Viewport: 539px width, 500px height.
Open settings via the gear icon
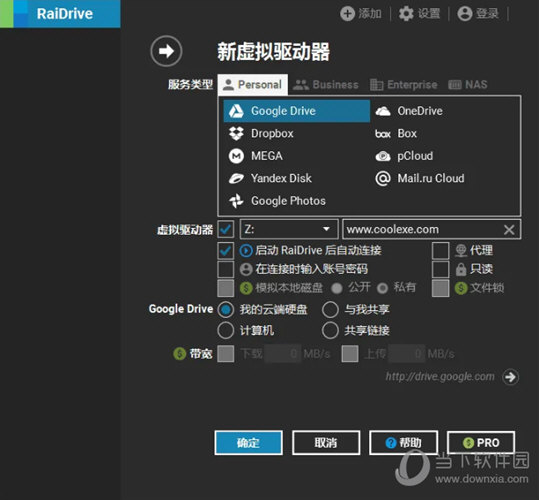[406, 14]
